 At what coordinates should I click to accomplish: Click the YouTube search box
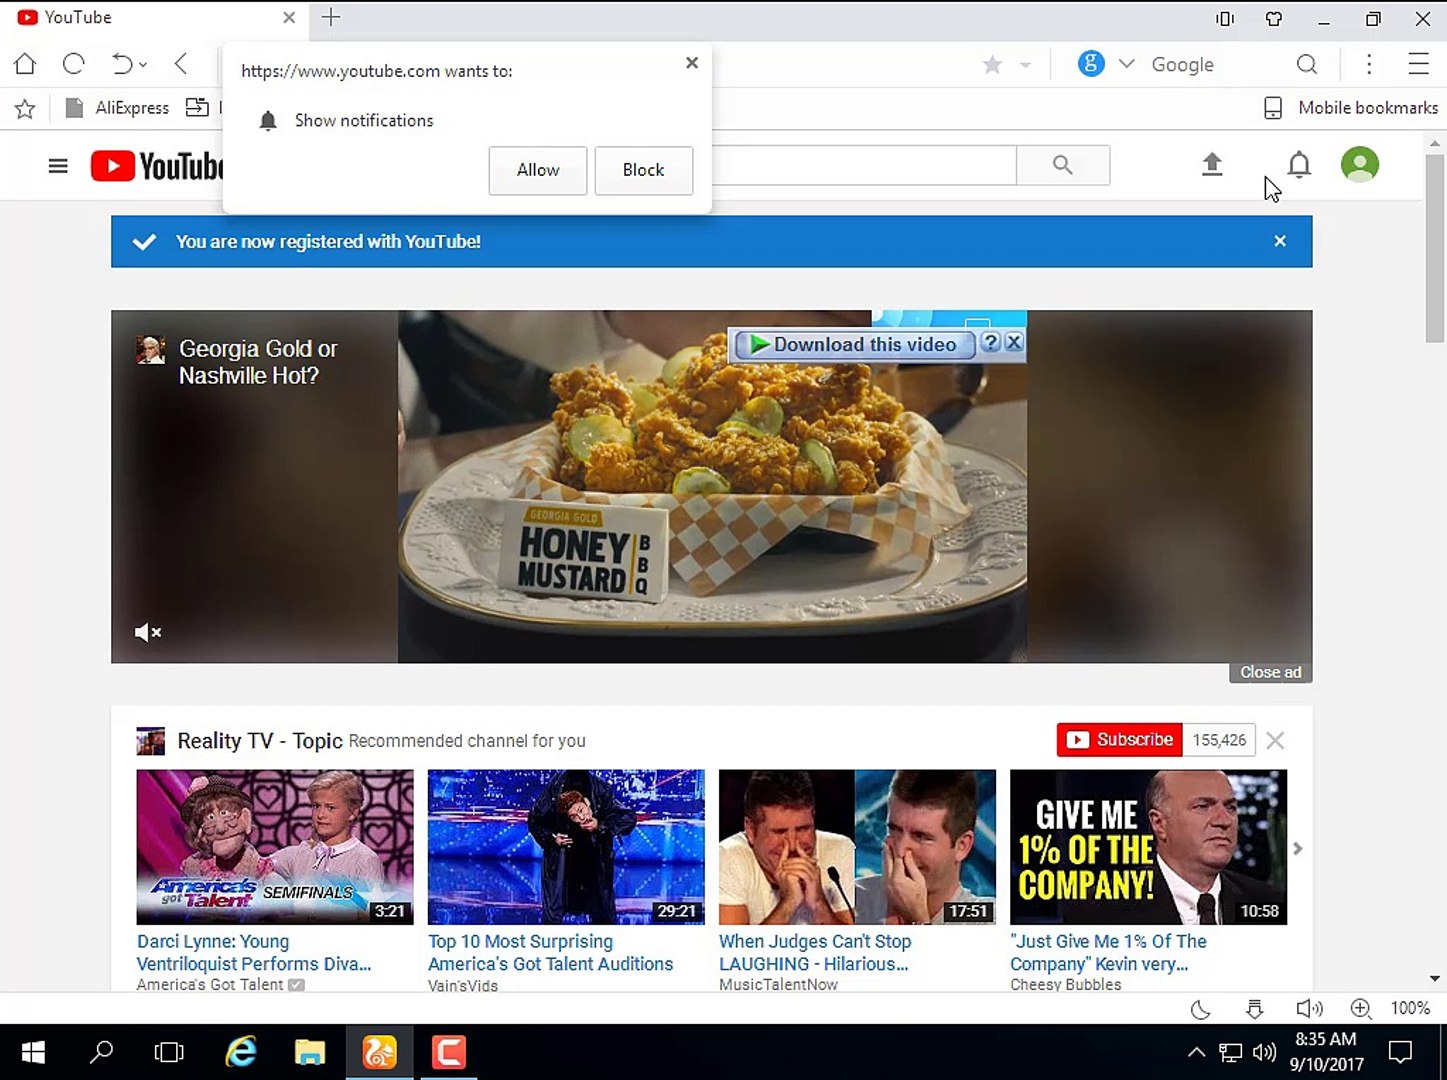tap(864, 165)
